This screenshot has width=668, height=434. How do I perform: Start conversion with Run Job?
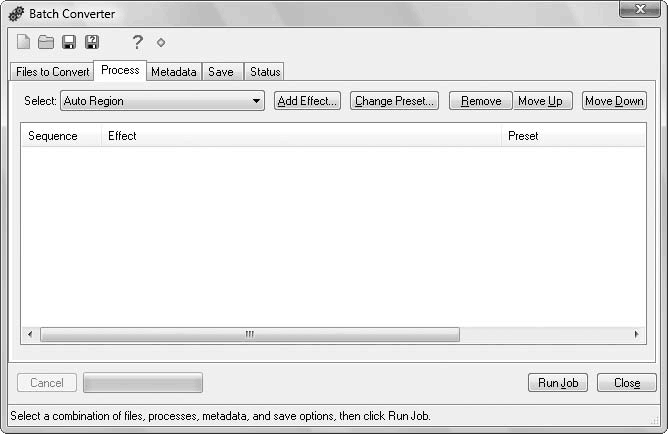(x=558, y=383)
